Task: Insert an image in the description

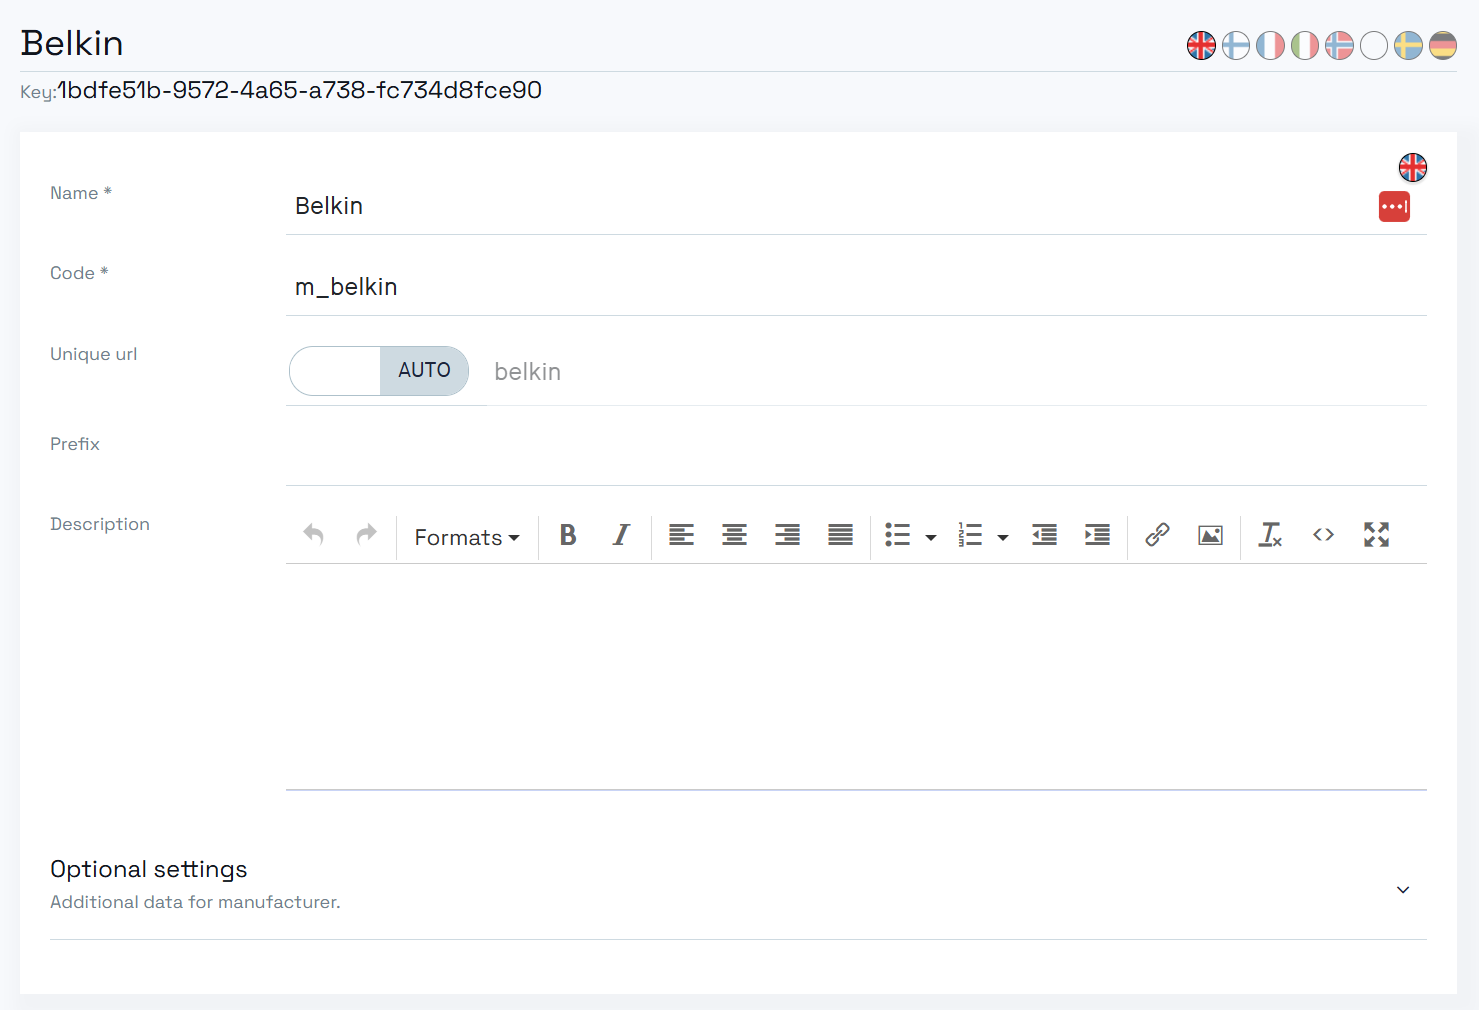Action: click(1210, 535)
